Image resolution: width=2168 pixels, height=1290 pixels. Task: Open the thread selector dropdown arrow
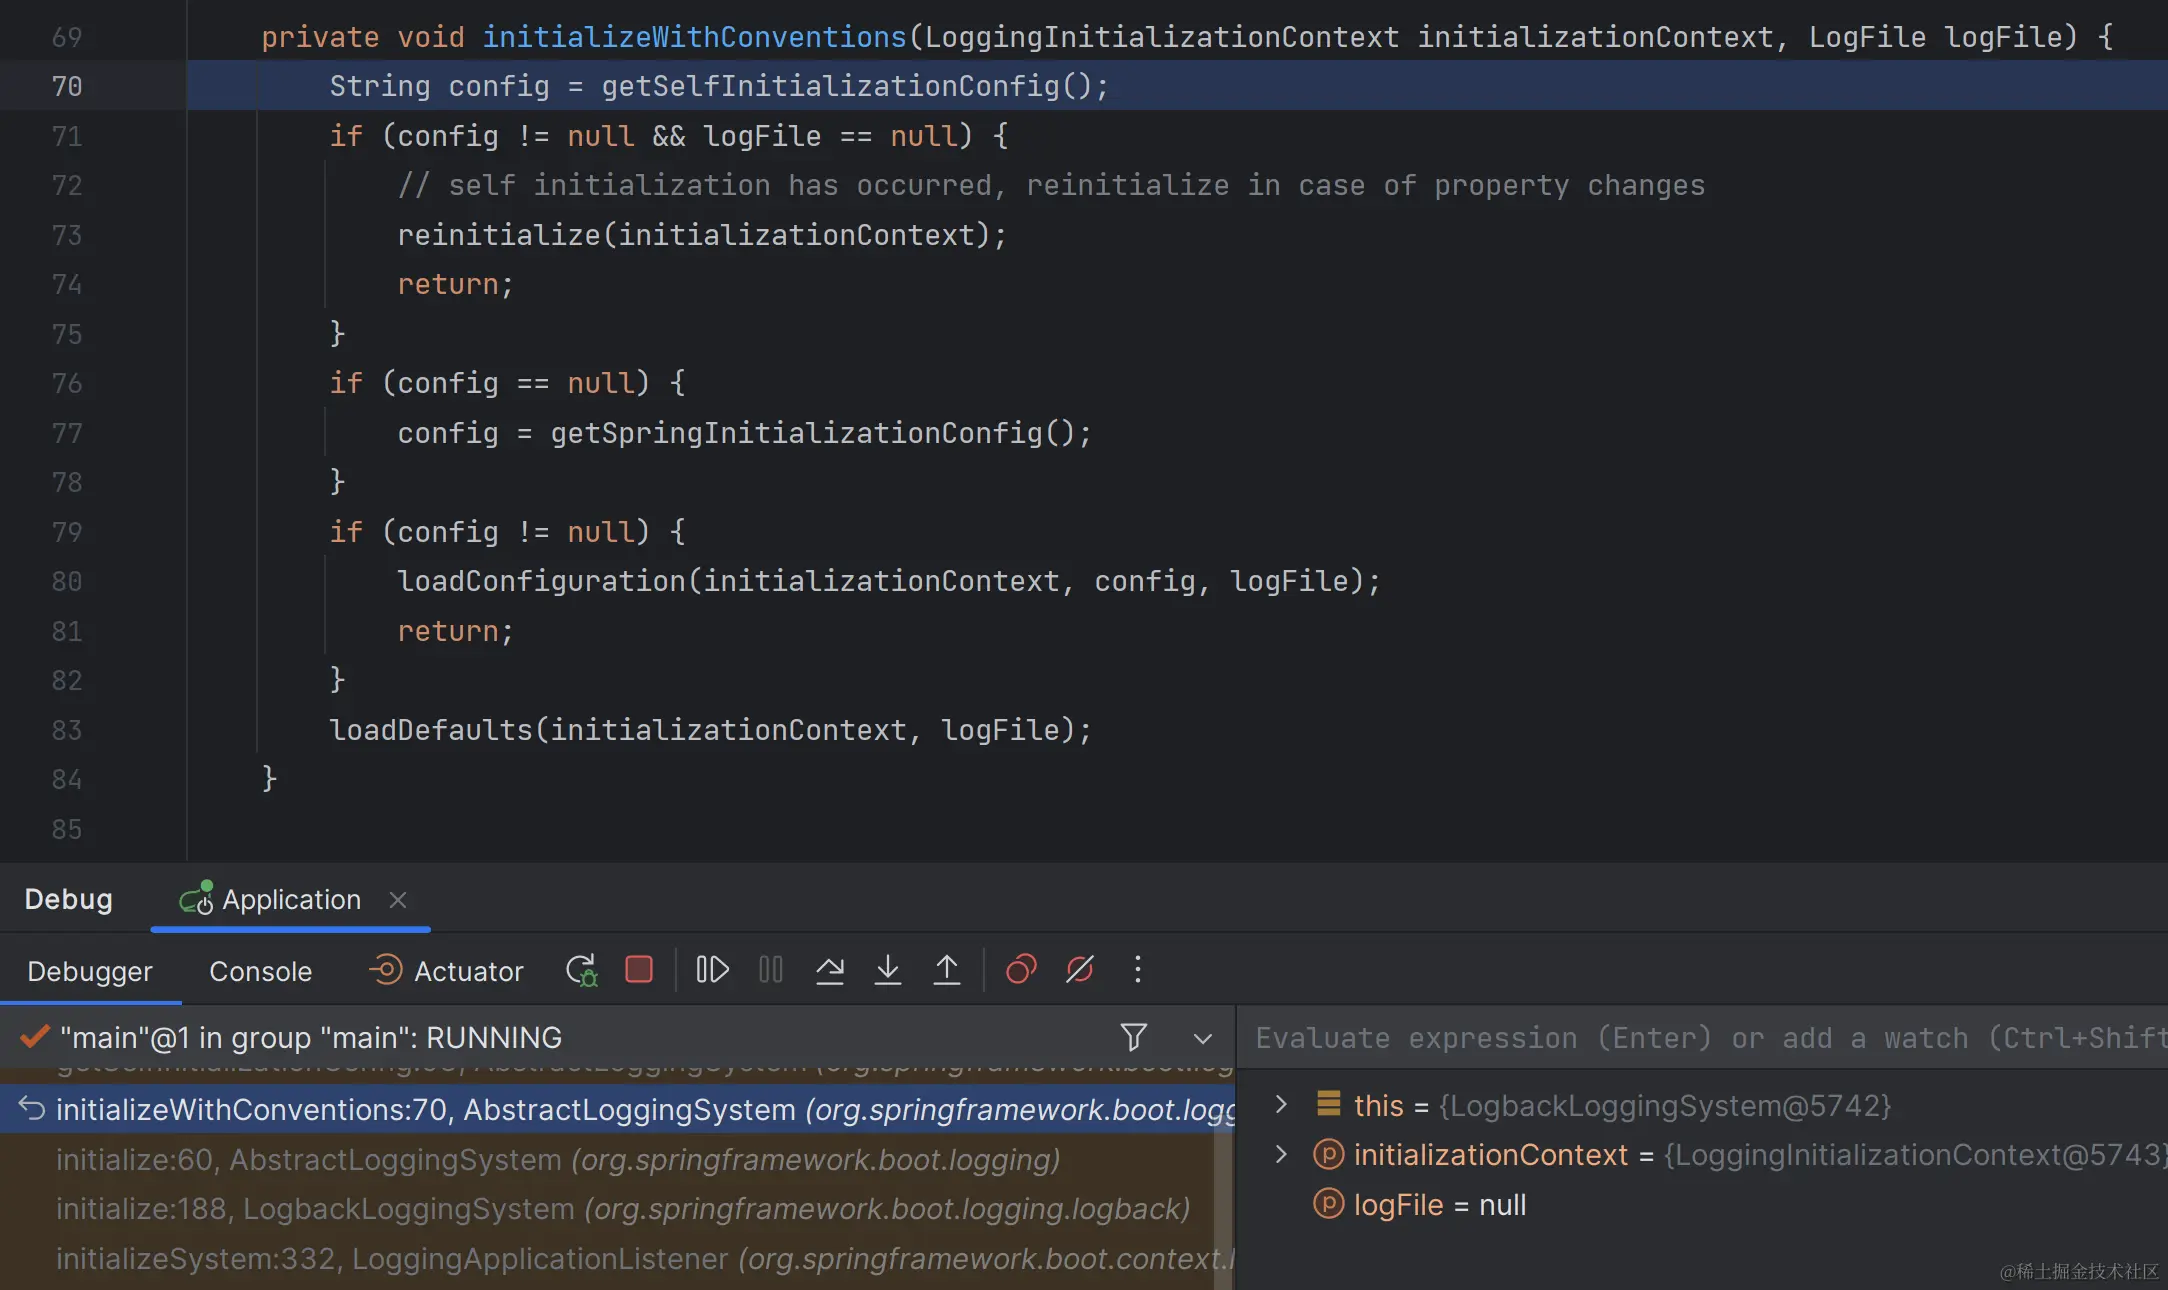1203,1039
